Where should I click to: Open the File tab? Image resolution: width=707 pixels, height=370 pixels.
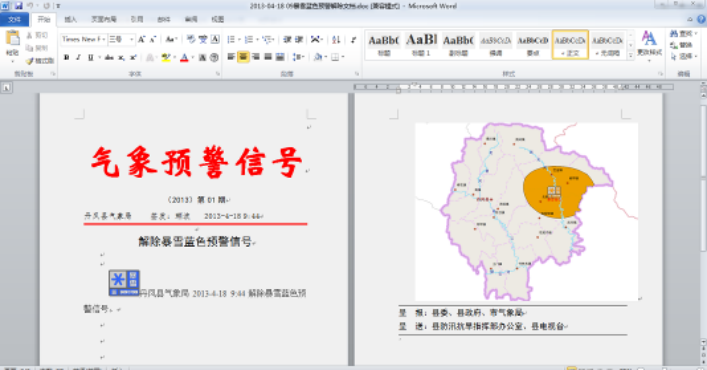14,19
